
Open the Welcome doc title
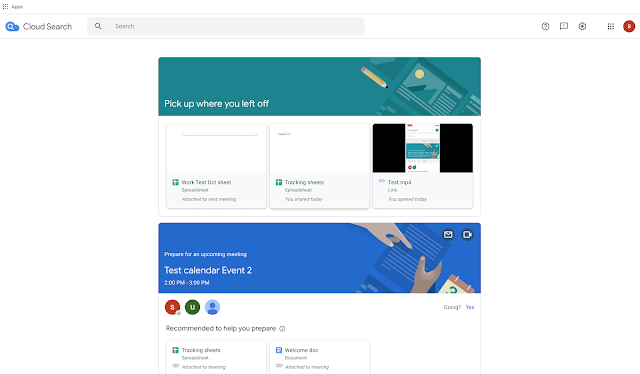301,350
